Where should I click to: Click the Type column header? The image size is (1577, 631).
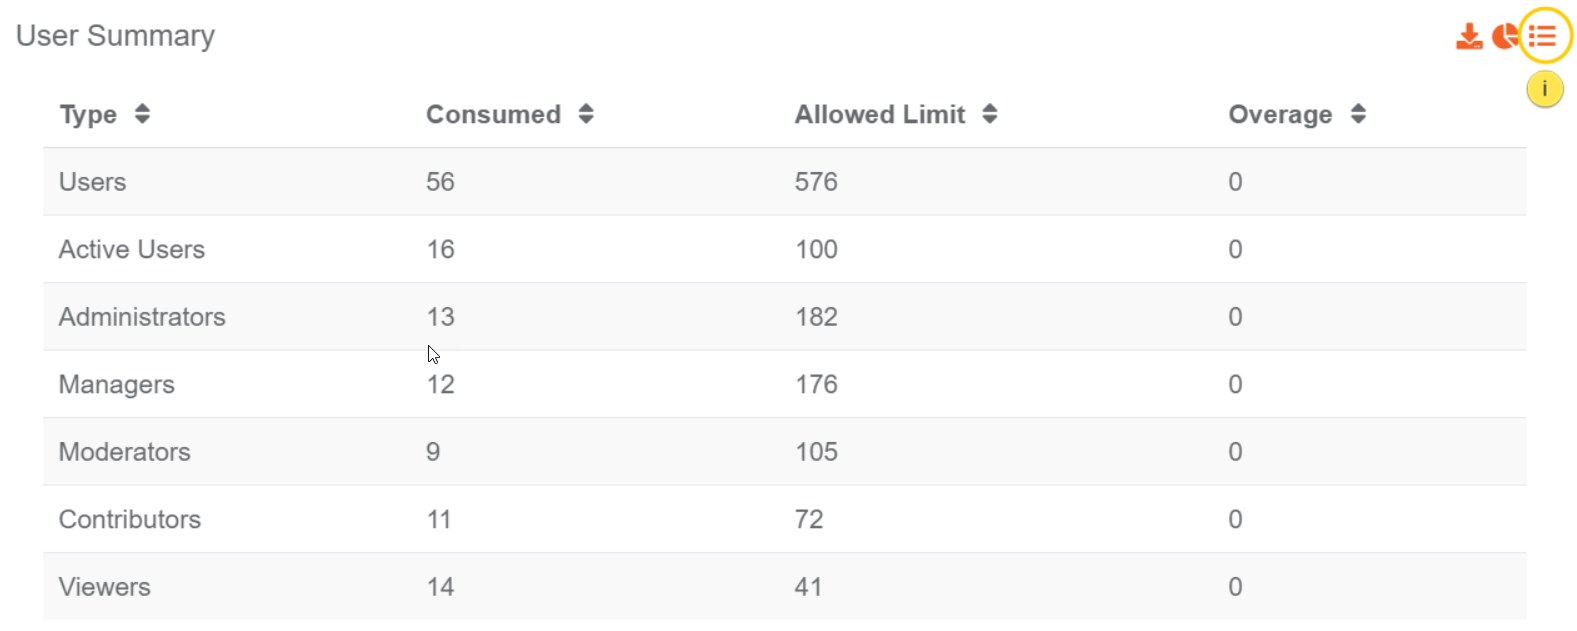(88, 115)
